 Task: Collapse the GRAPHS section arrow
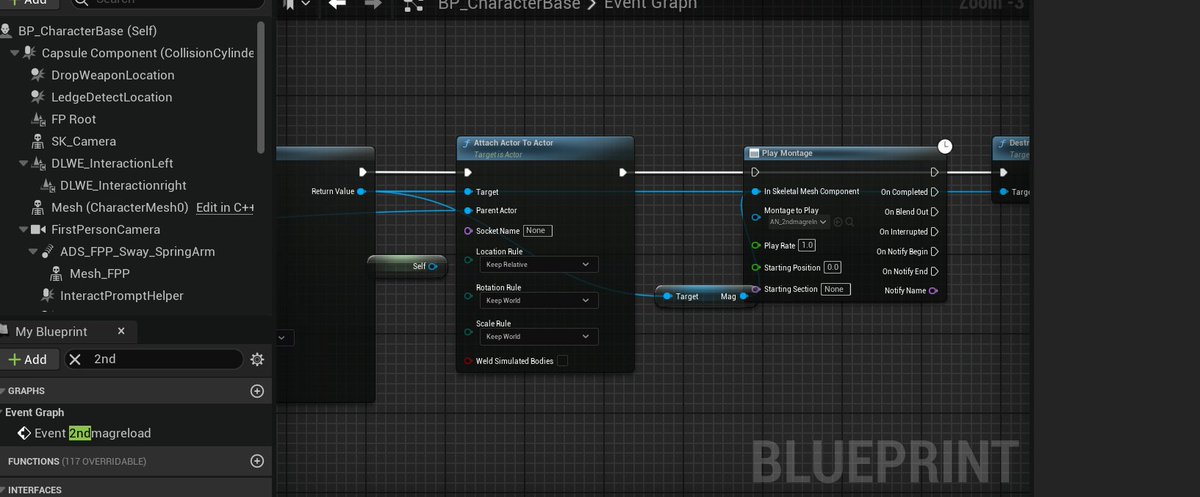pyautogui.click(x=3, y=391)
